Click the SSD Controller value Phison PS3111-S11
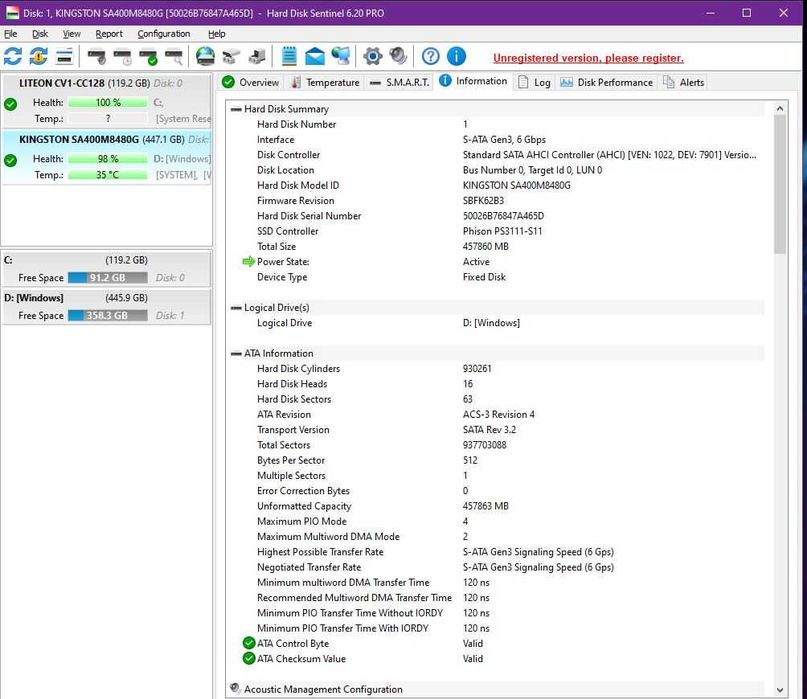This screenshot has width=807, height=699. (x=502, y=231)
